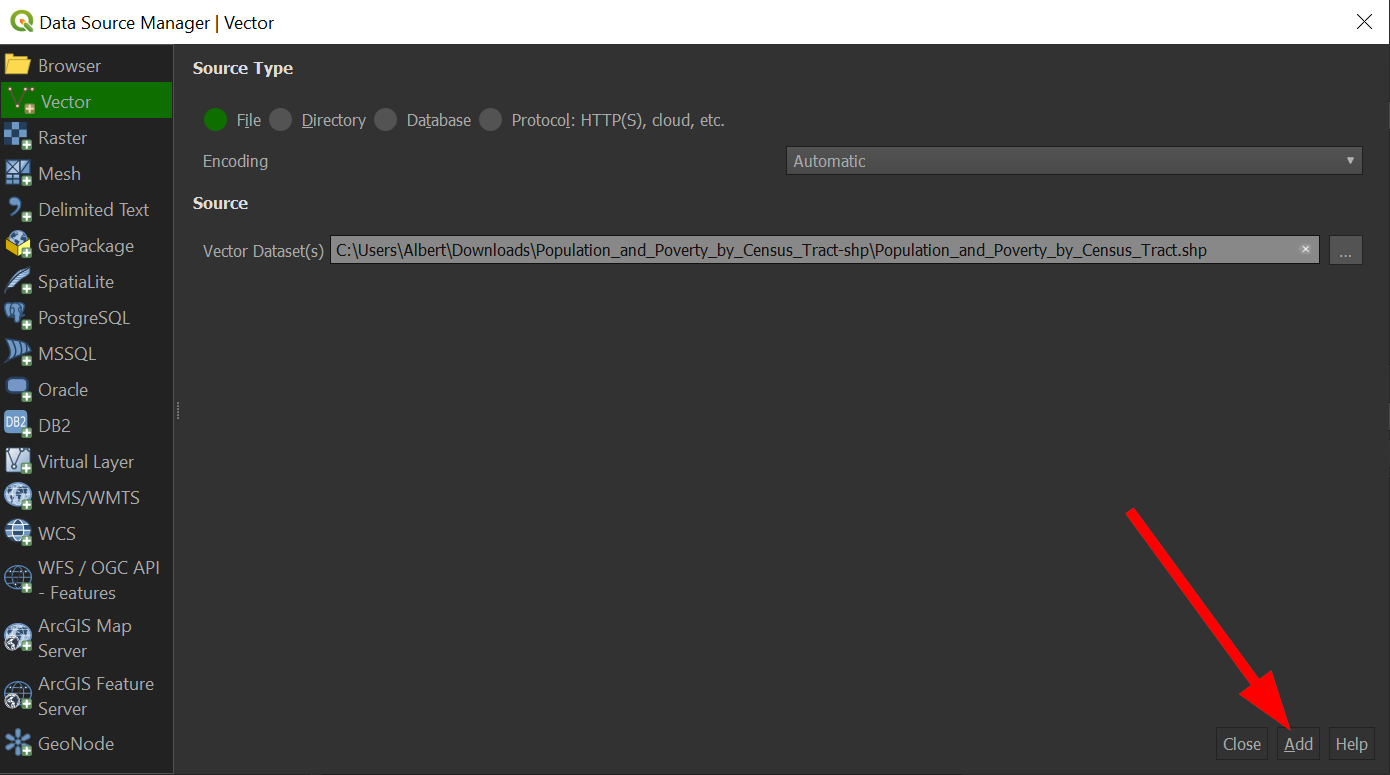Select the WMS/WMTS globe icon
Viewport: 1390px width, 775px height.
(18, 497)
